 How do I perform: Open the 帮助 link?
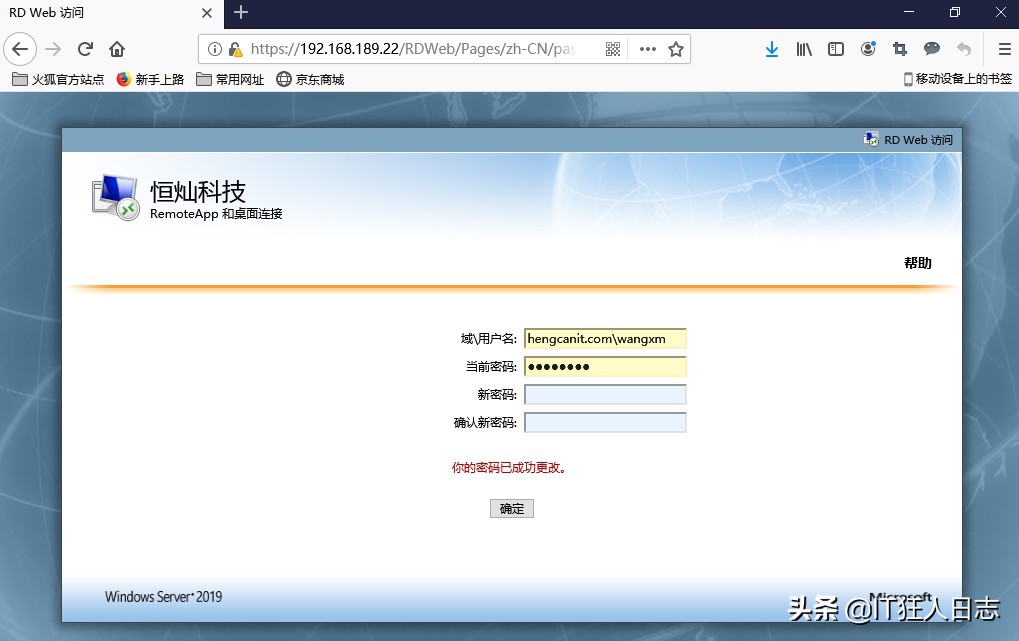916,263
